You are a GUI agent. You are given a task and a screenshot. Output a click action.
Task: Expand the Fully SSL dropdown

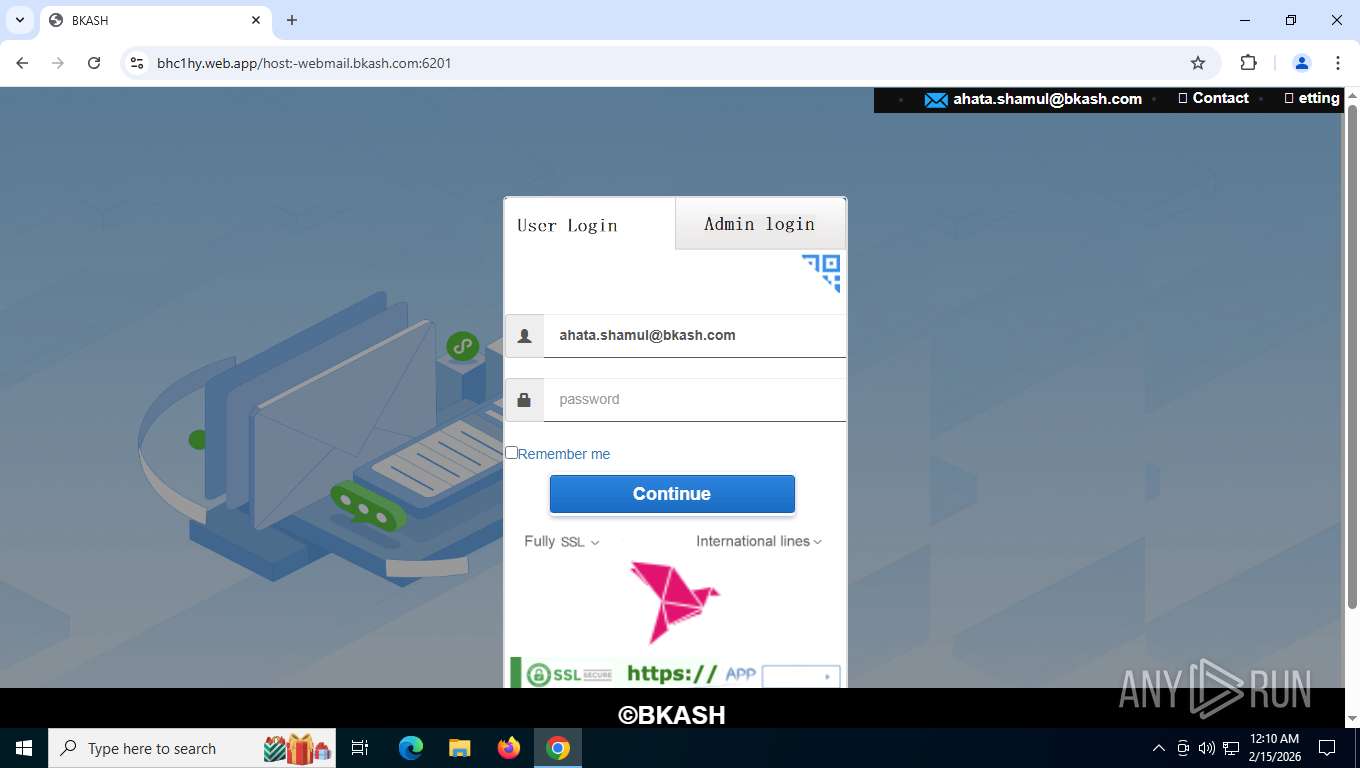562,542
